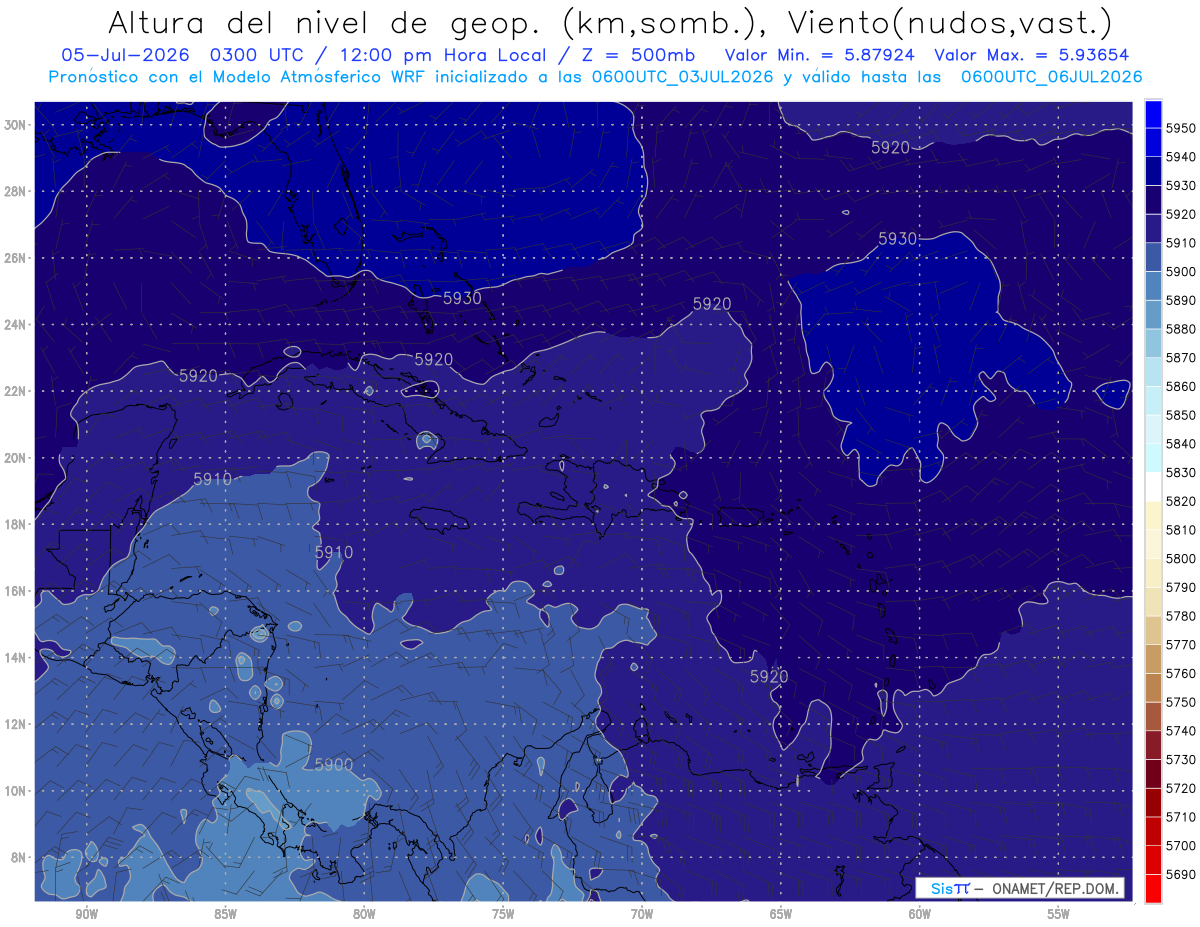Click the legend swatch between 5870 and 5860

click(x=1153, y=371)
